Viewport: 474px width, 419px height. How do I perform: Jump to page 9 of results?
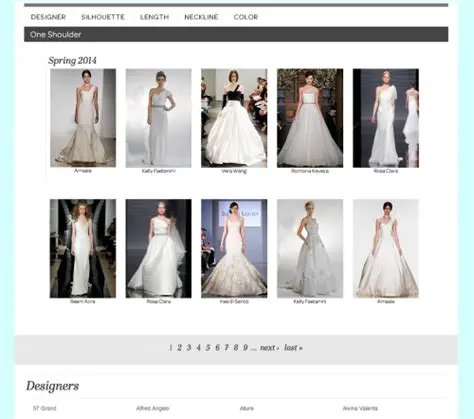[x=245, y=348]
